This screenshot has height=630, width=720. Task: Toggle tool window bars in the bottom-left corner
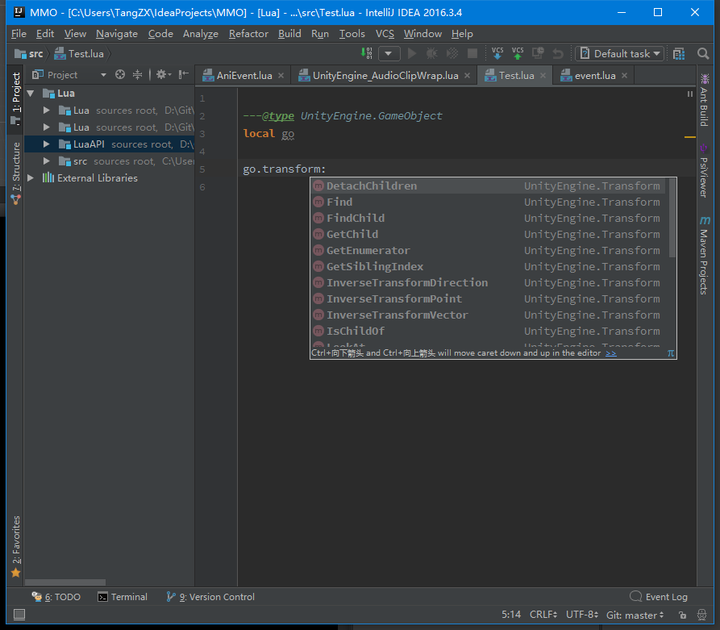(19, 615)
